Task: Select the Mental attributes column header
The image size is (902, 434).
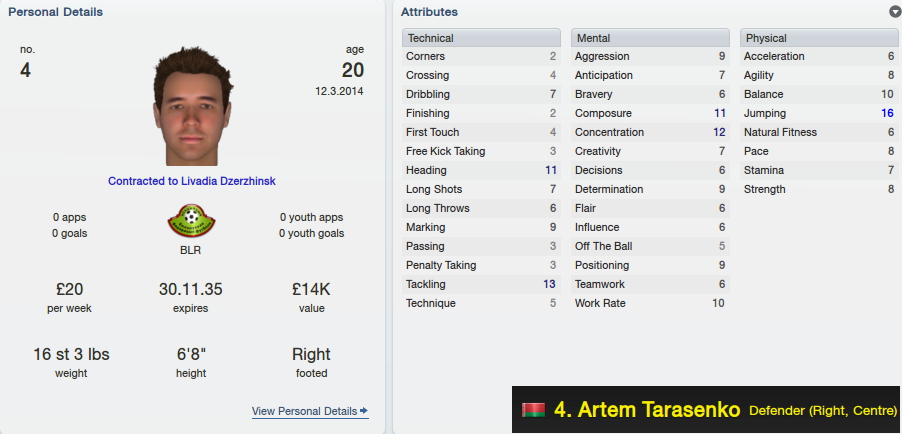Action: pos(650,38)
